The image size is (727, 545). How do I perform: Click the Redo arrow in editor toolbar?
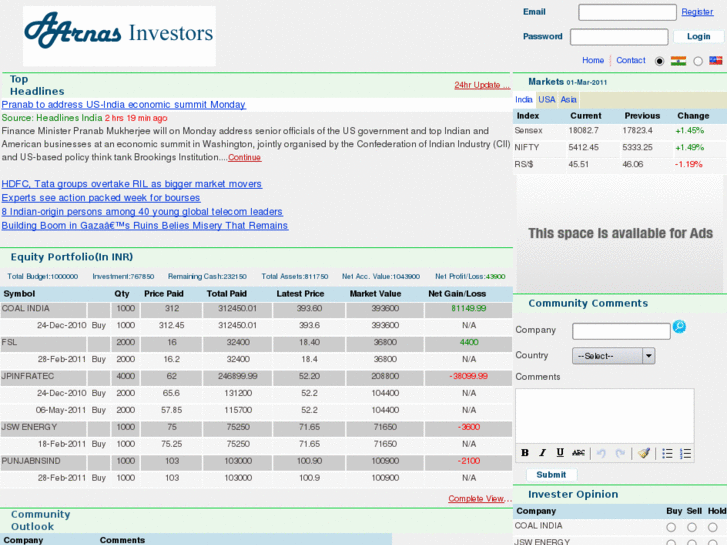point(620,453)
